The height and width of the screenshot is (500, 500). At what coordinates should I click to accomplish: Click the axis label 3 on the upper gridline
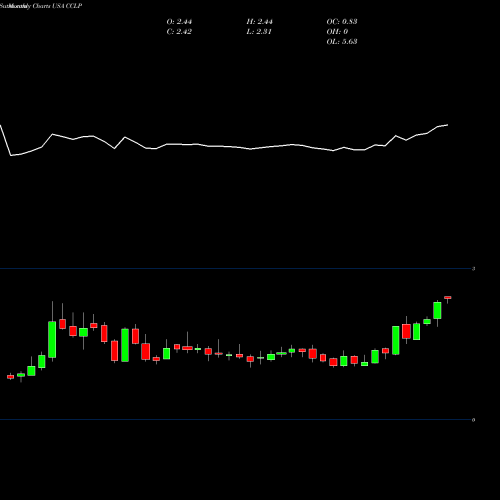473,269
